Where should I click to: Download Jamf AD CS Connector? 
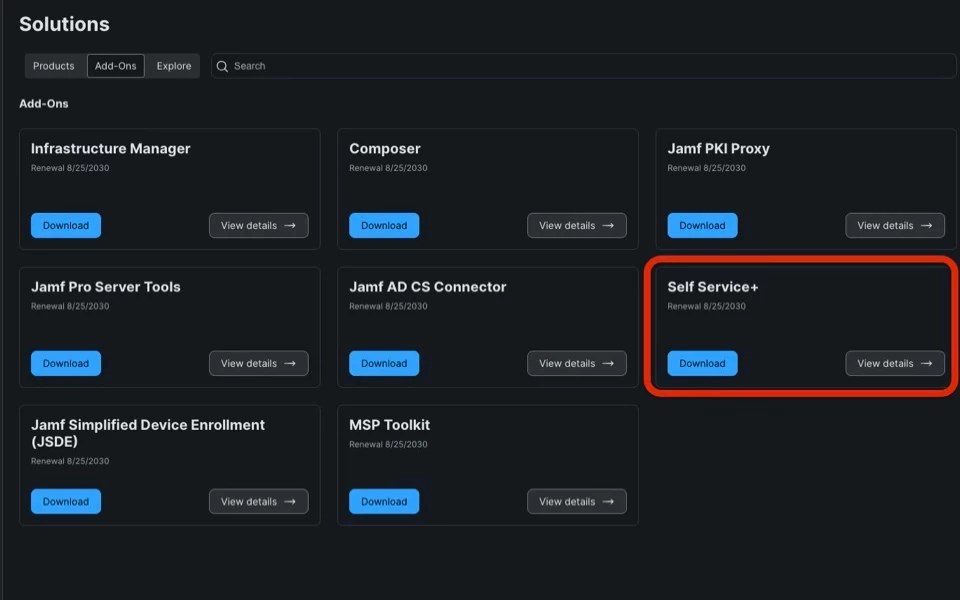point(384,364)
